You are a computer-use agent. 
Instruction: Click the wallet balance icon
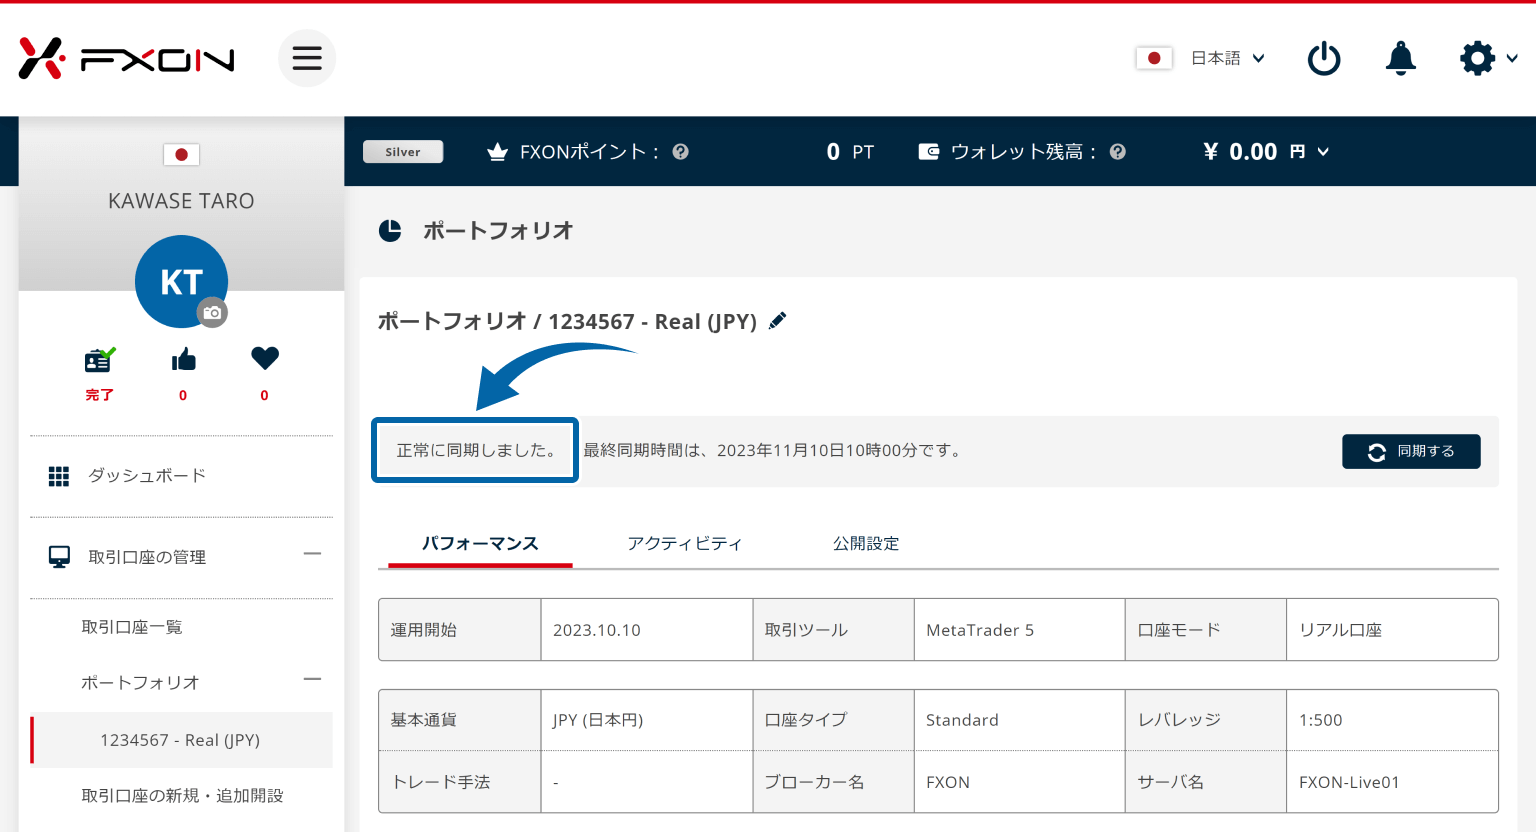[929, 152]
